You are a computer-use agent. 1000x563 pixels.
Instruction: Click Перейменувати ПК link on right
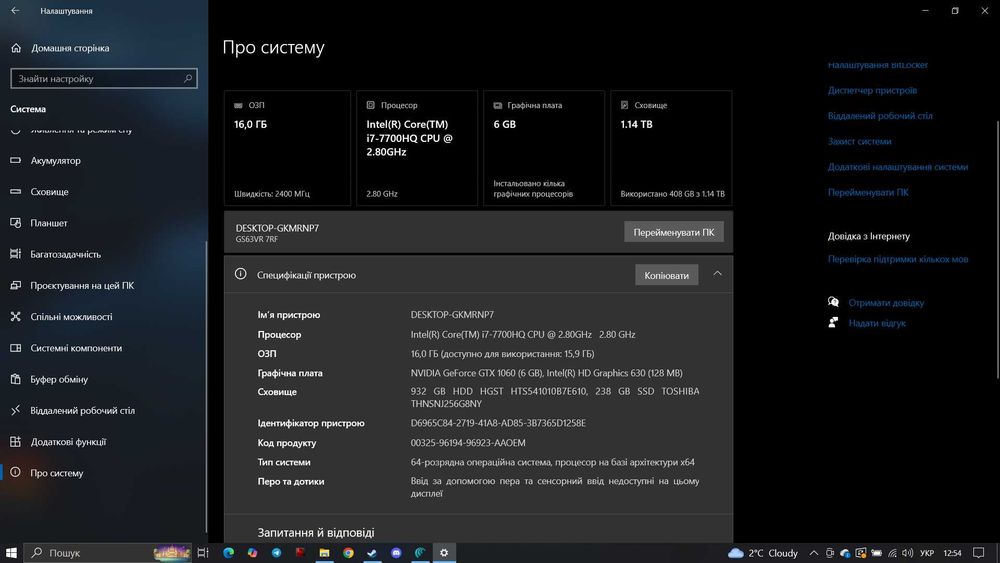[868, 193]
